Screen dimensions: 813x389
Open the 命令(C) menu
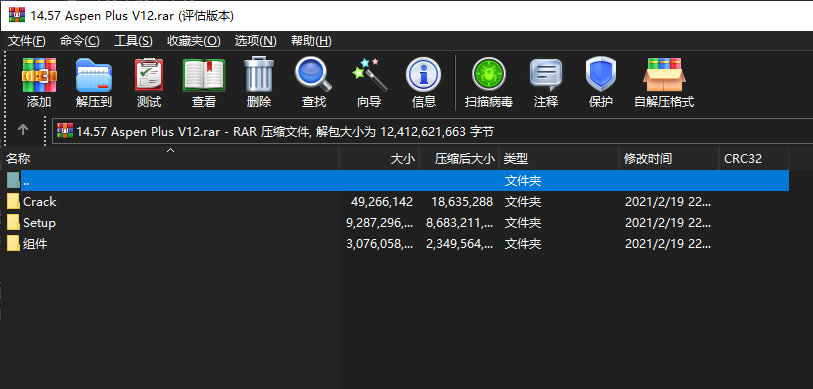click(x=80, y=41)
